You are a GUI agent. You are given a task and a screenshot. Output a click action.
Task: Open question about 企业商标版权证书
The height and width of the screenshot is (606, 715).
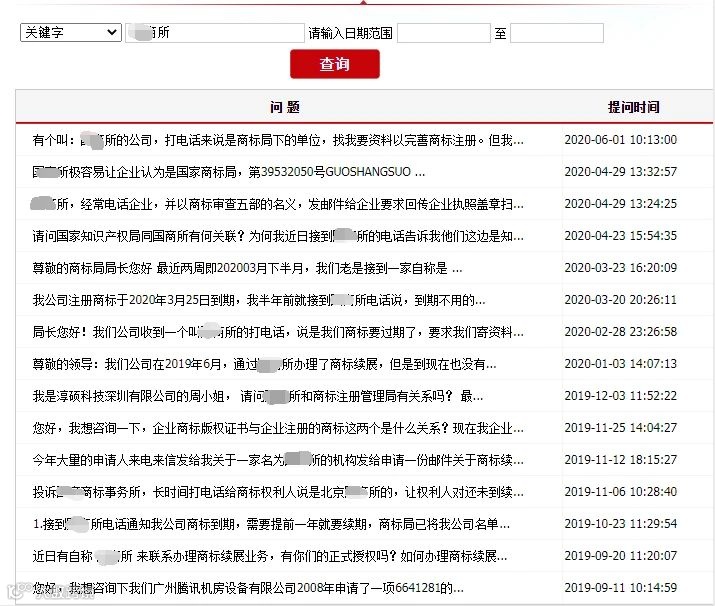click(x=278, y=428)
